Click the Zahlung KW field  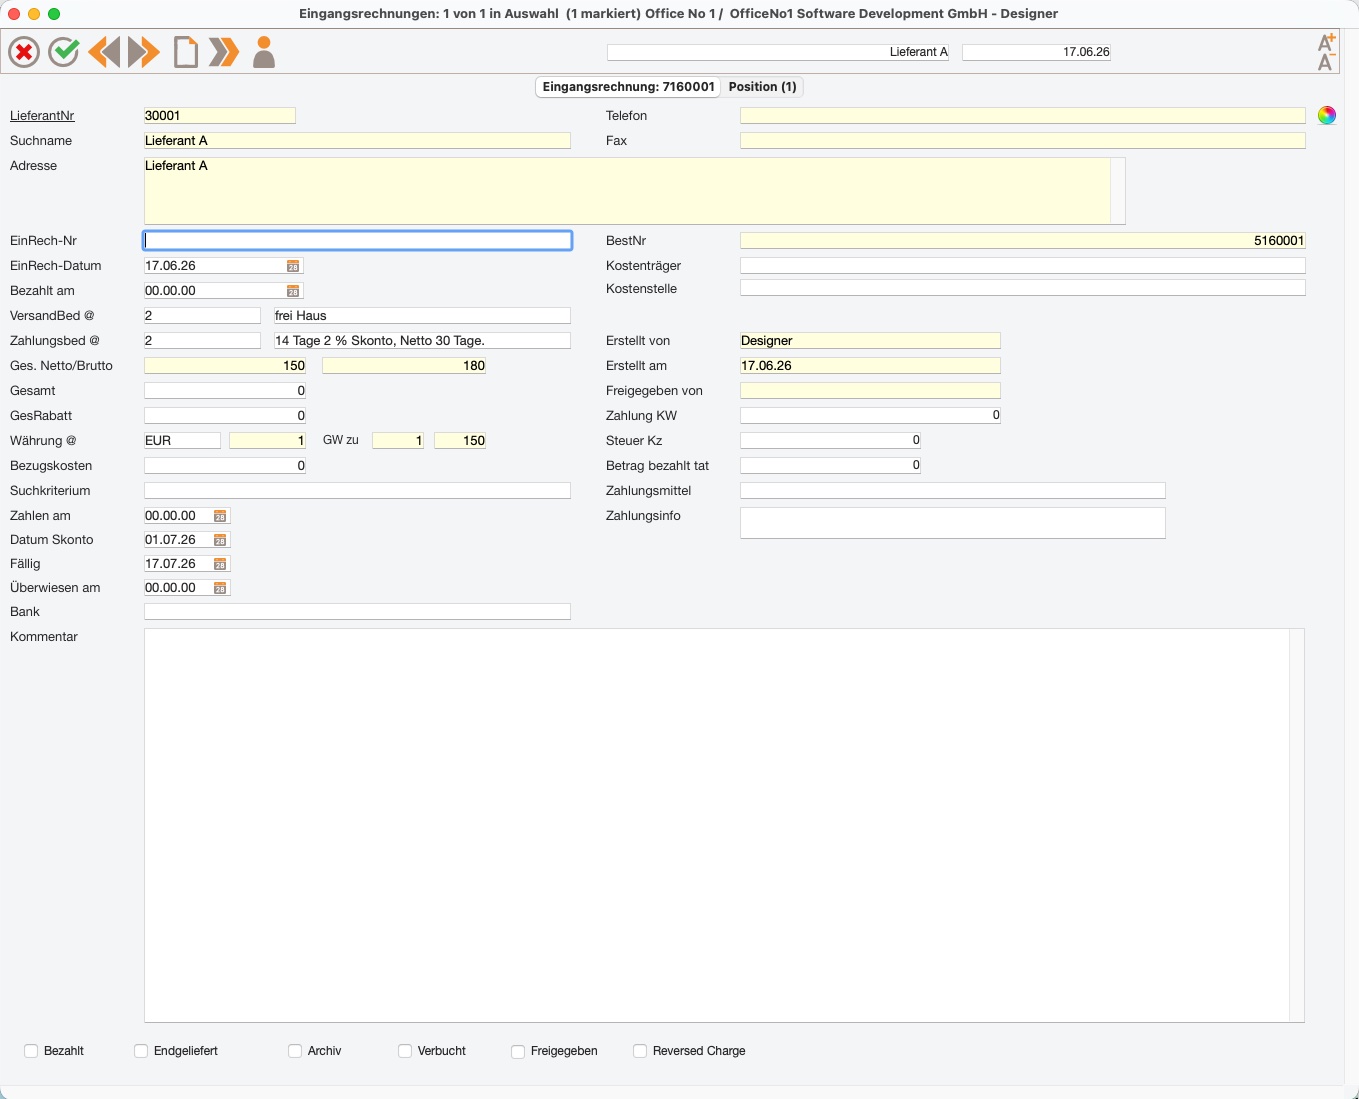[x=870, y=415]
